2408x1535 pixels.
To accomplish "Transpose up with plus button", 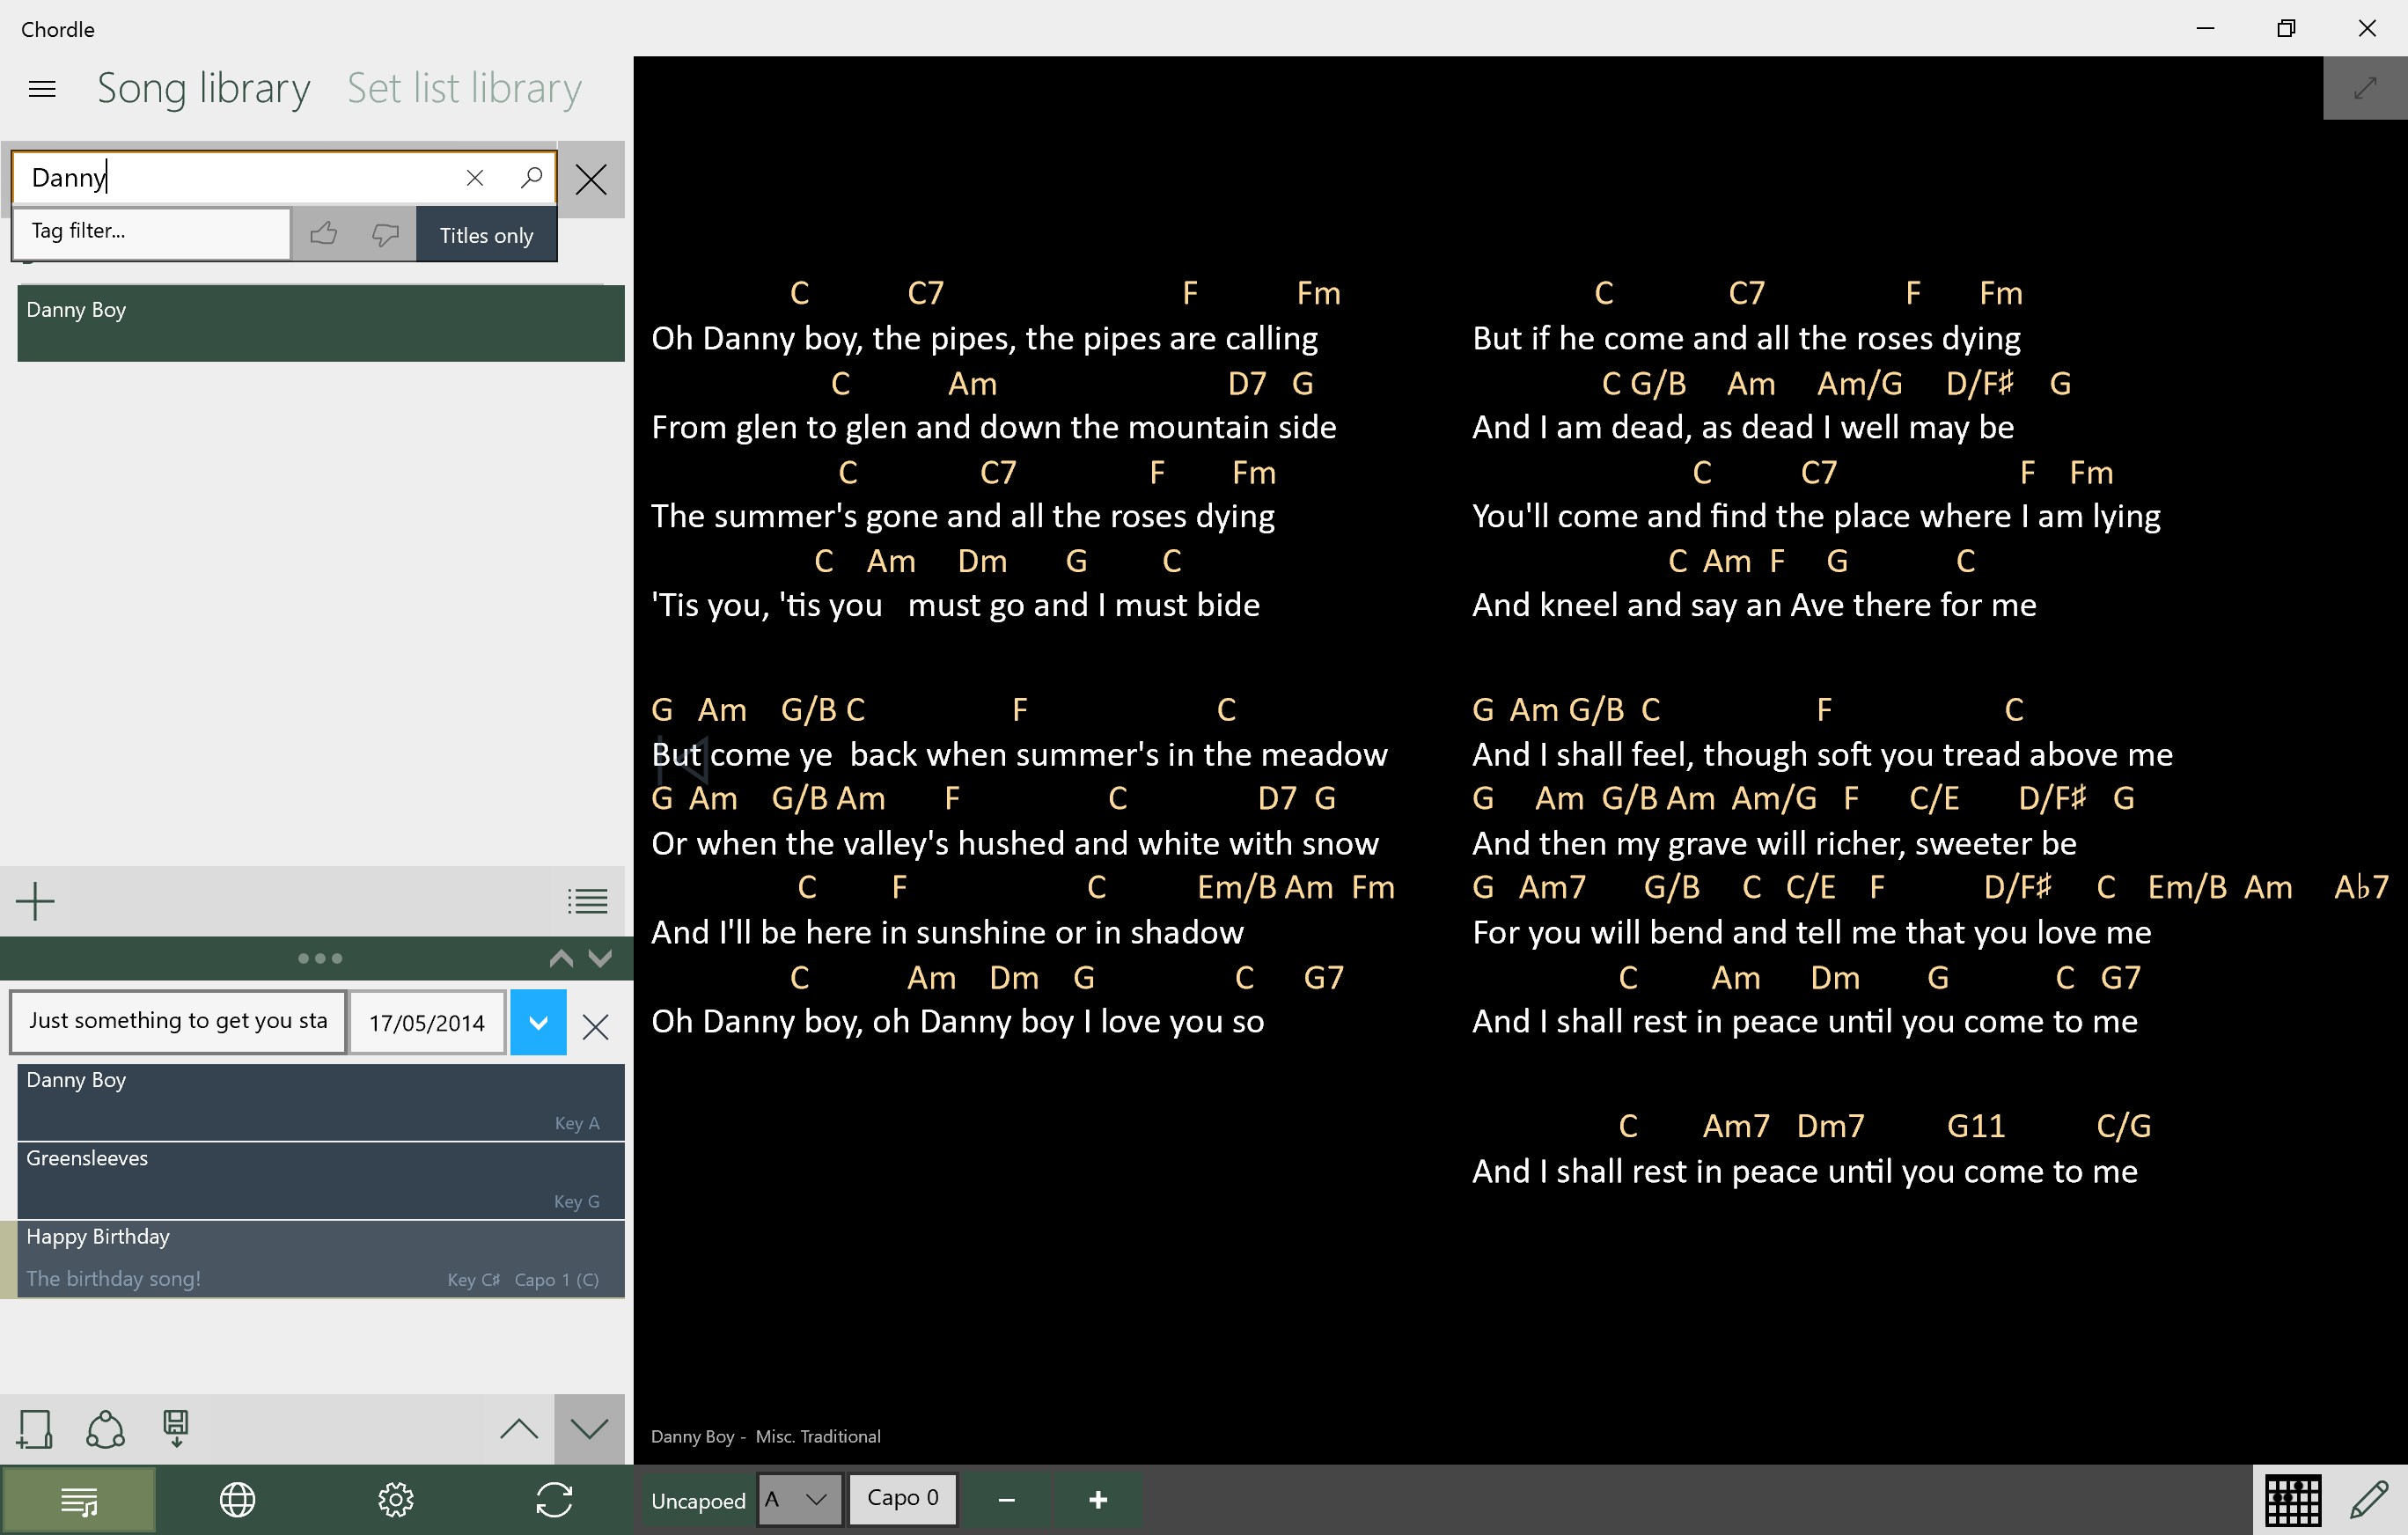I will point(1097,1499).
